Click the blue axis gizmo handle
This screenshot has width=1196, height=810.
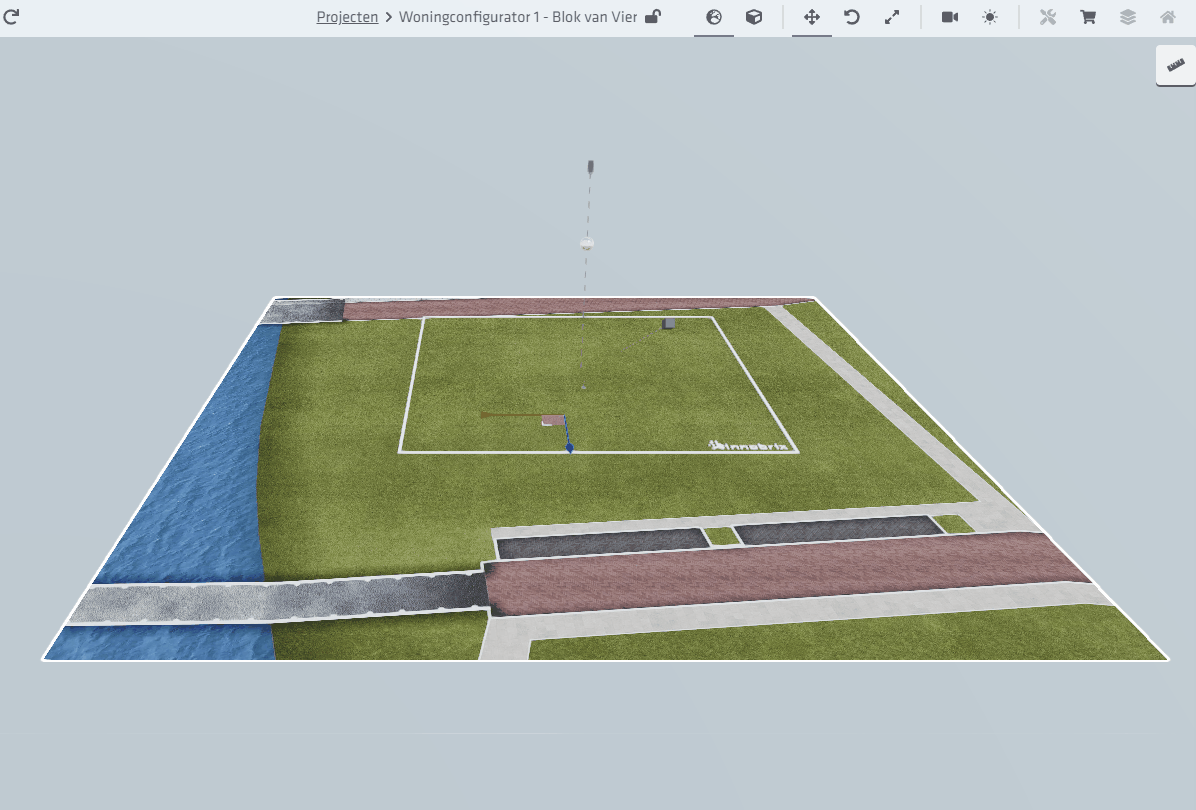[x=569, y=449]
